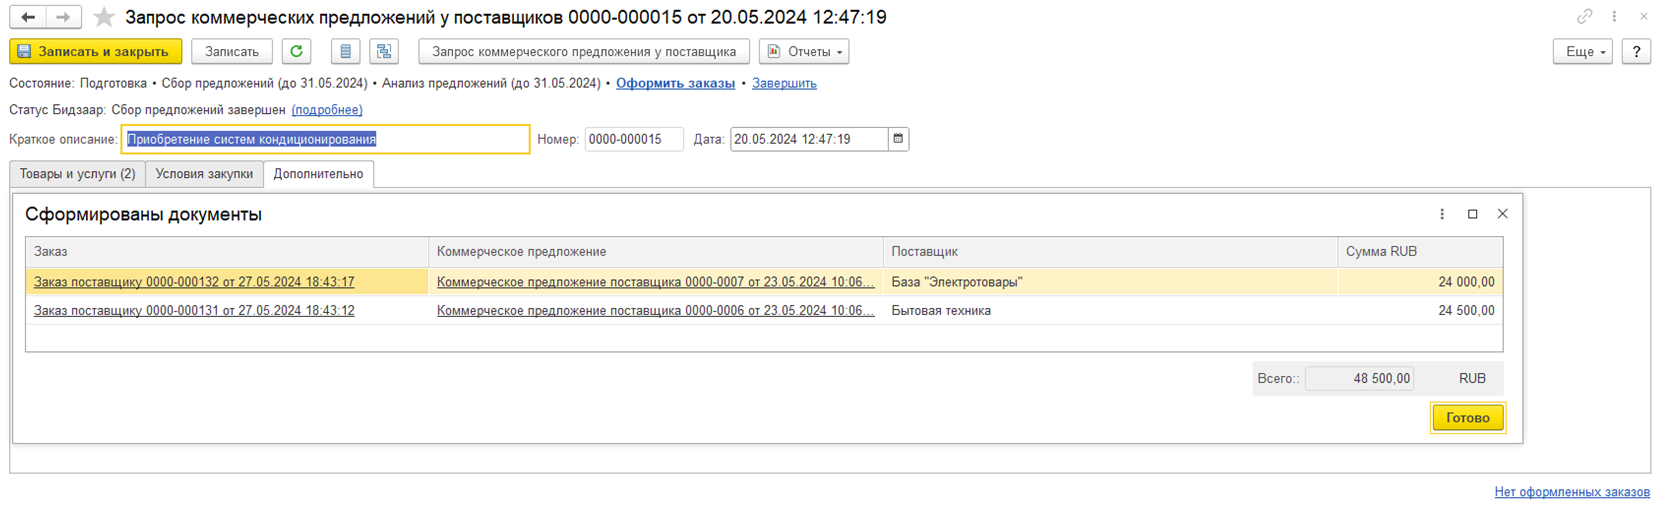Viewport: 1670px width, 507px height.
Task: Open the Условия закупки tab
Action: (204, 174)
